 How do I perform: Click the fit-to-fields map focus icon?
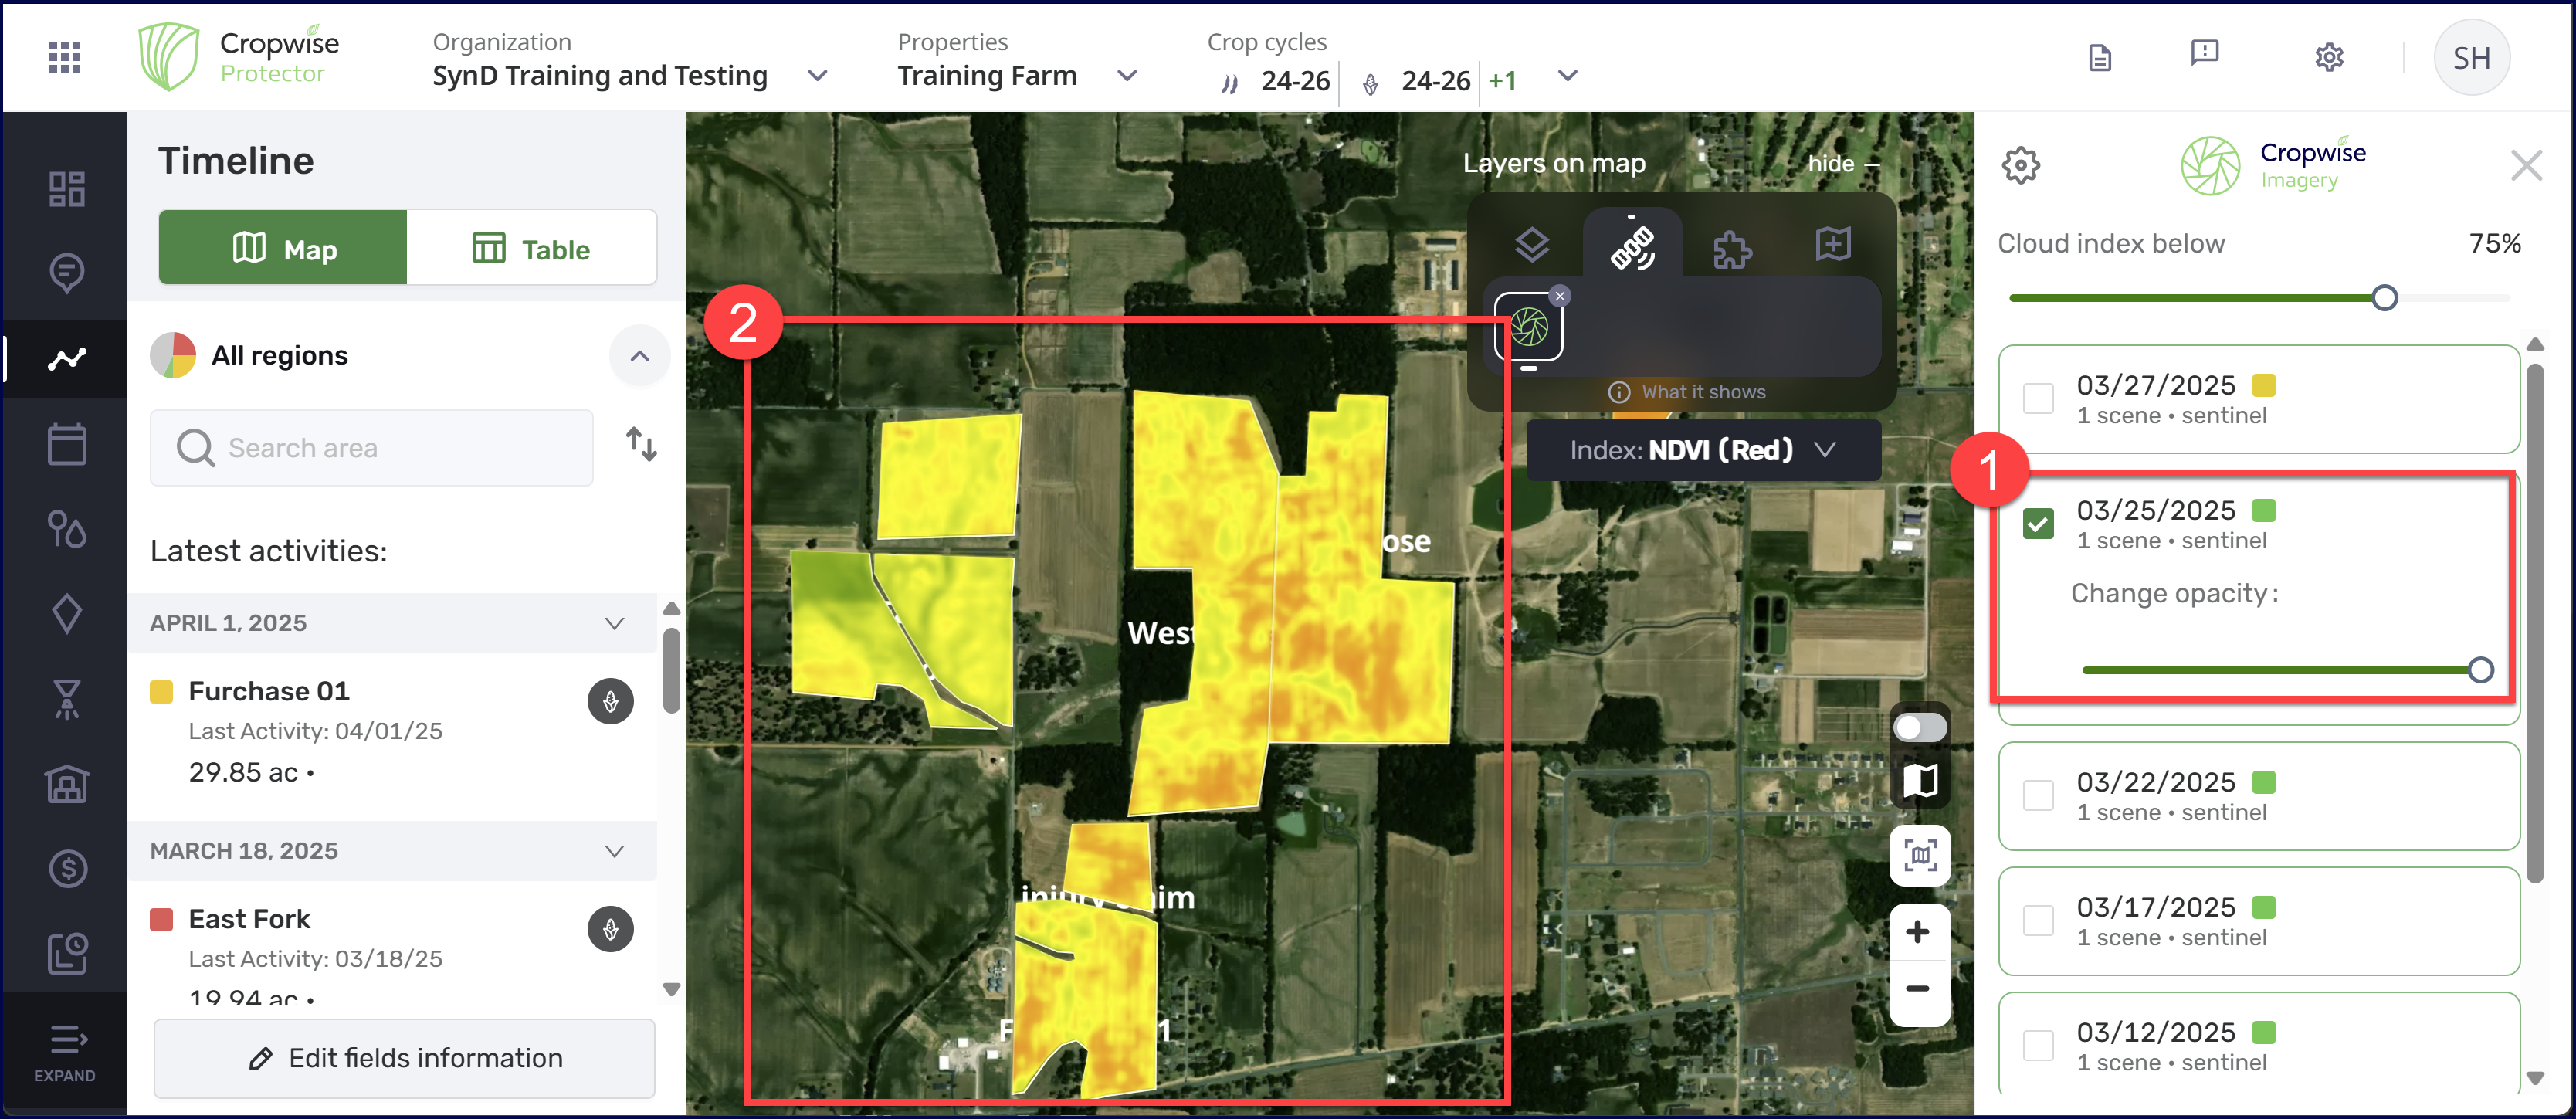click(1919, 855)
